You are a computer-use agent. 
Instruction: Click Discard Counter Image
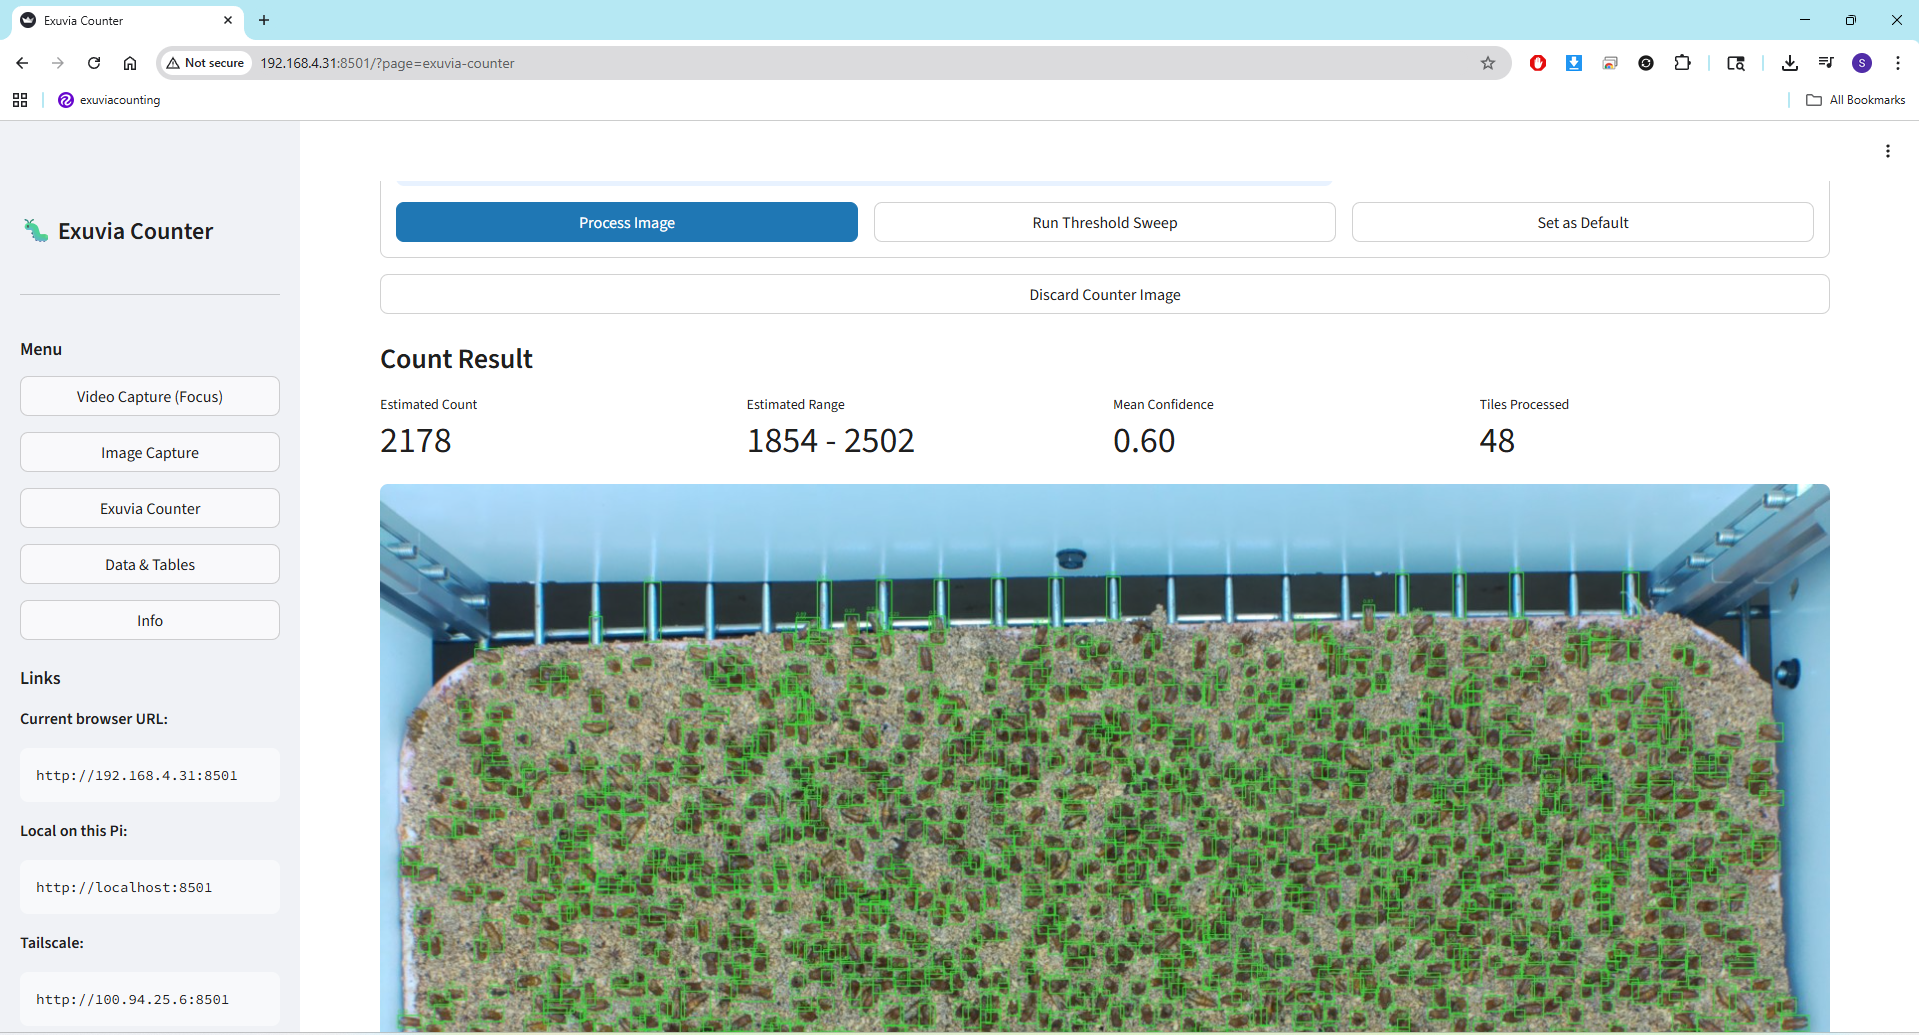pyautogui.click(x=1104, y=293)
